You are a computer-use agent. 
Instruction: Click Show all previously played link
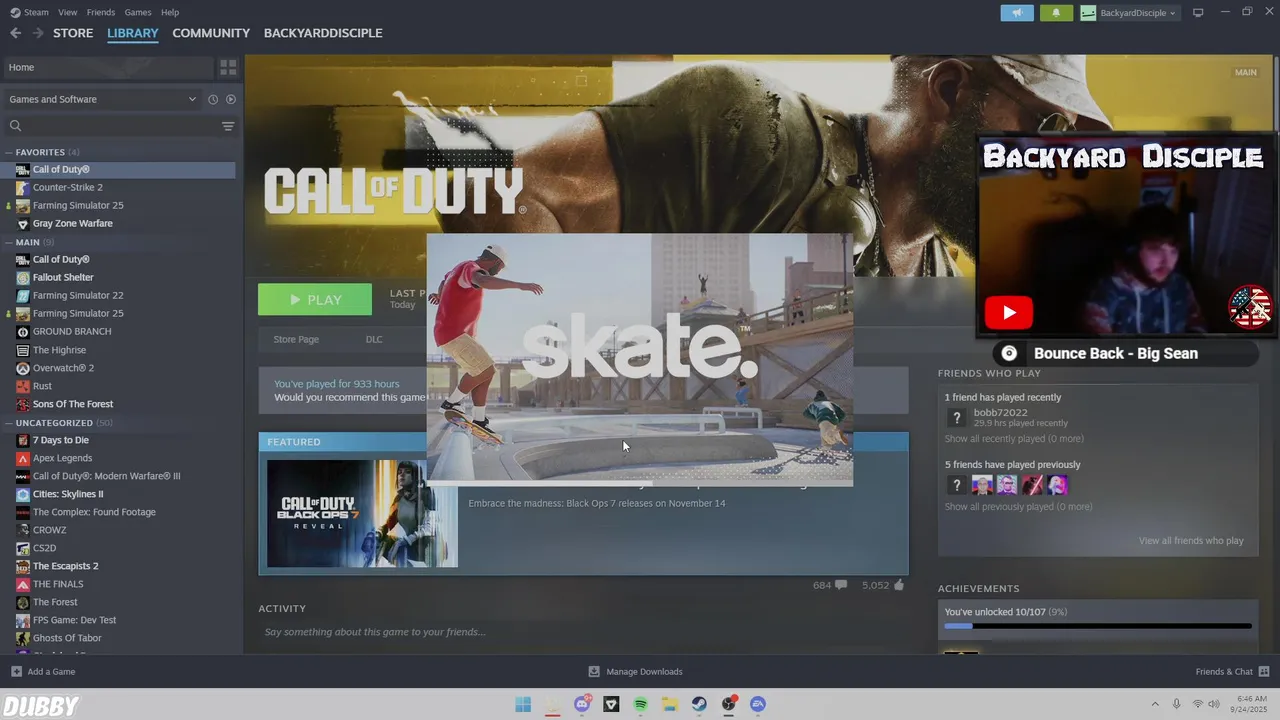[1018, 507]
